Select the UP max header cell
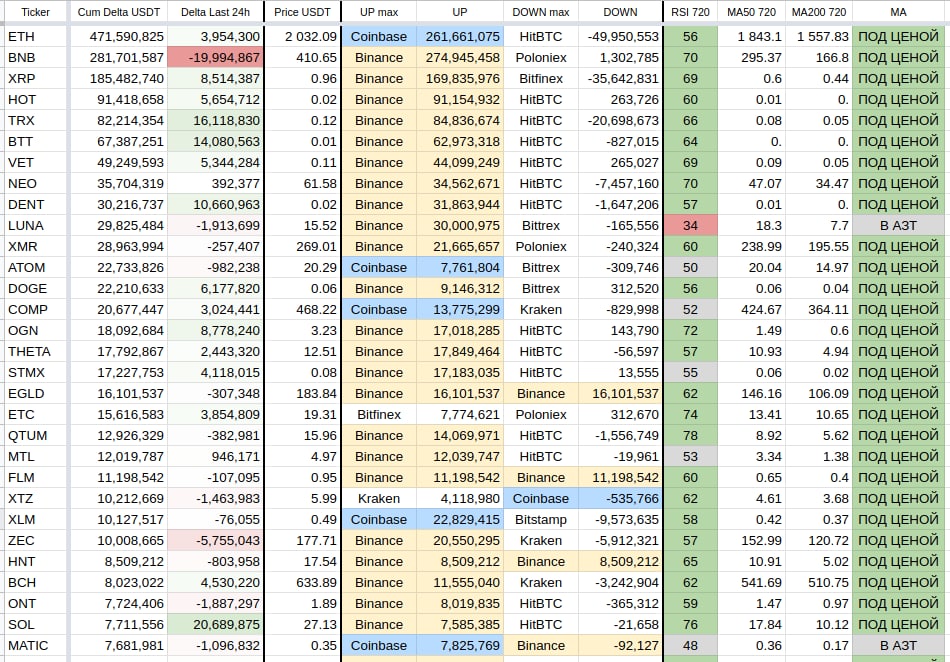Viewport: 950px width, 662px height. tap(379, 12)
